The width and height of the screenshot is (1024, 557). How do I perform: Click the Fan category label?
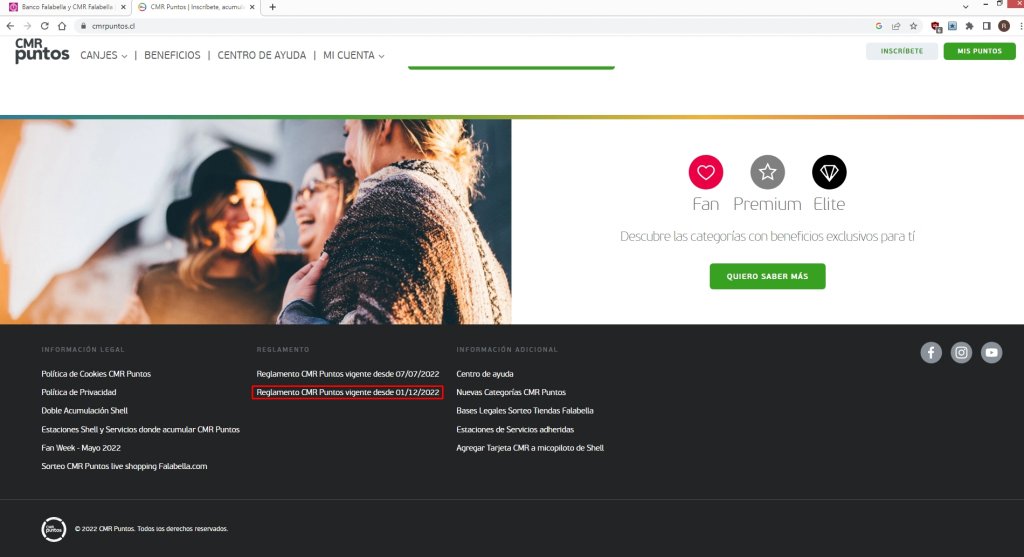(x=705, y=204)
